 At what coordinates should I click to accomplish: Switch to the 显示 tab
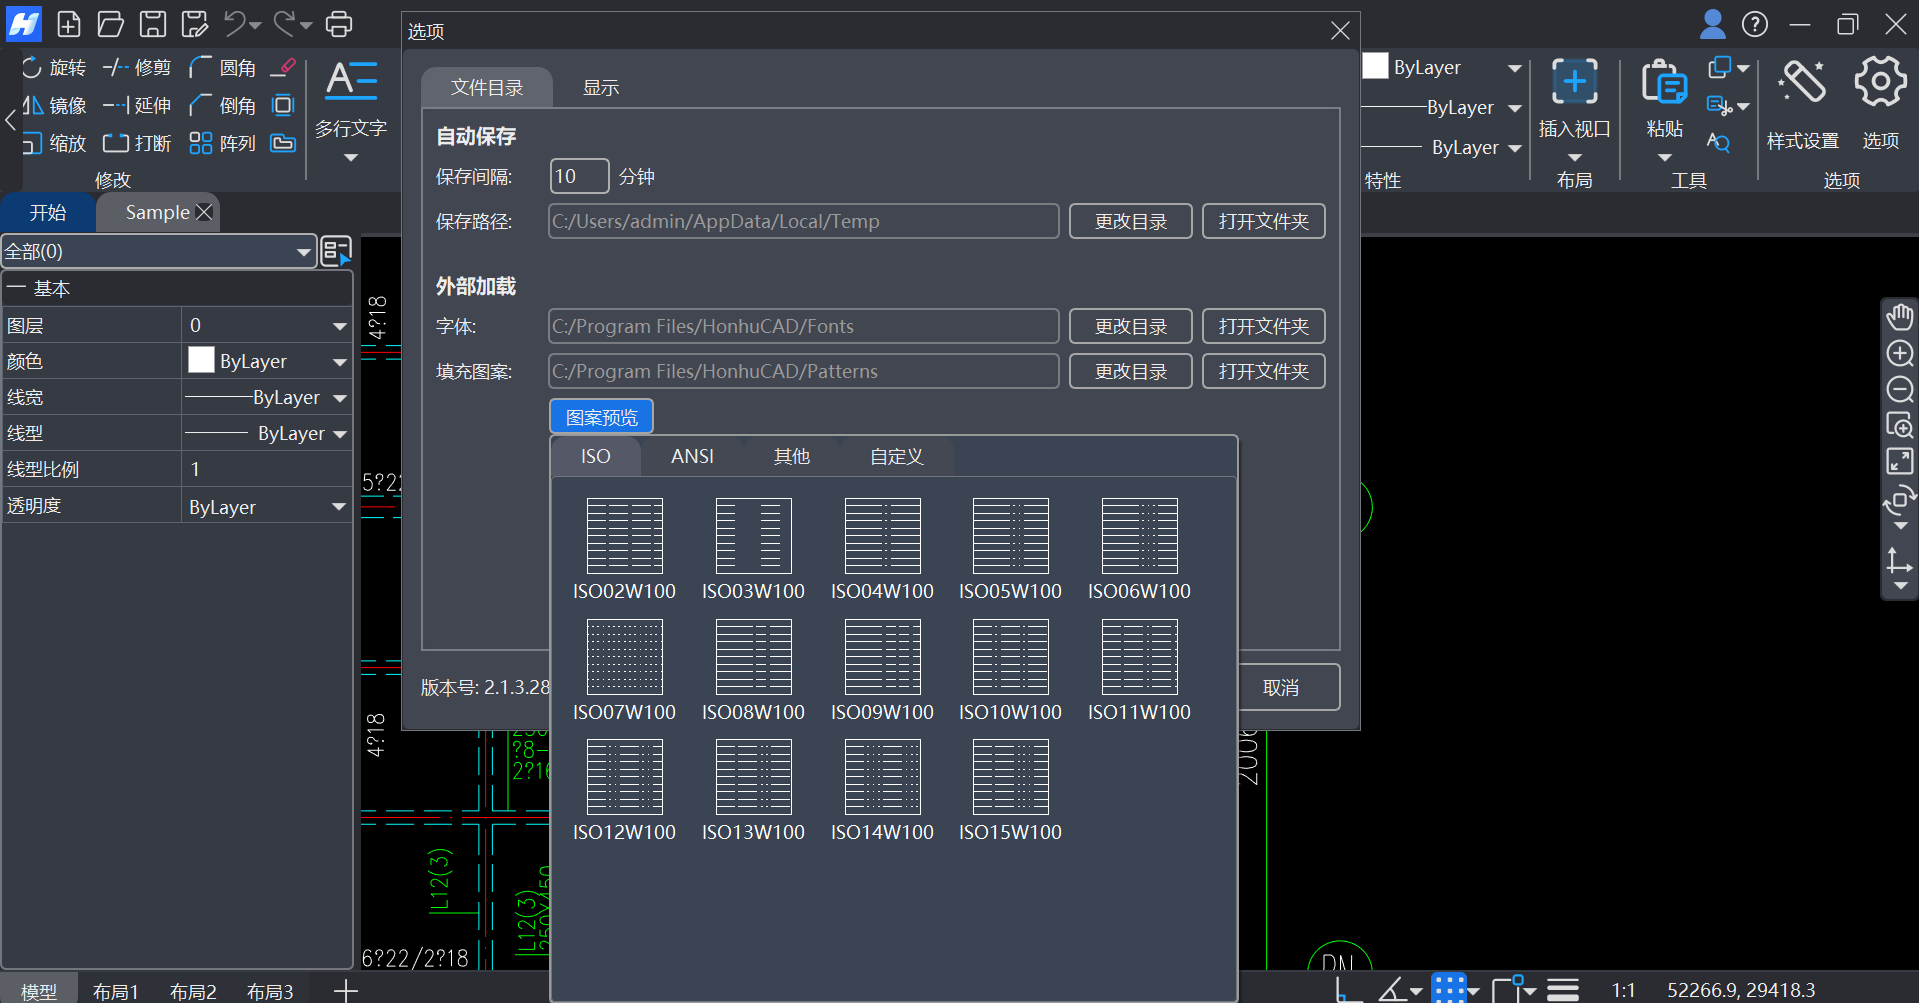[x=600, y=88]
